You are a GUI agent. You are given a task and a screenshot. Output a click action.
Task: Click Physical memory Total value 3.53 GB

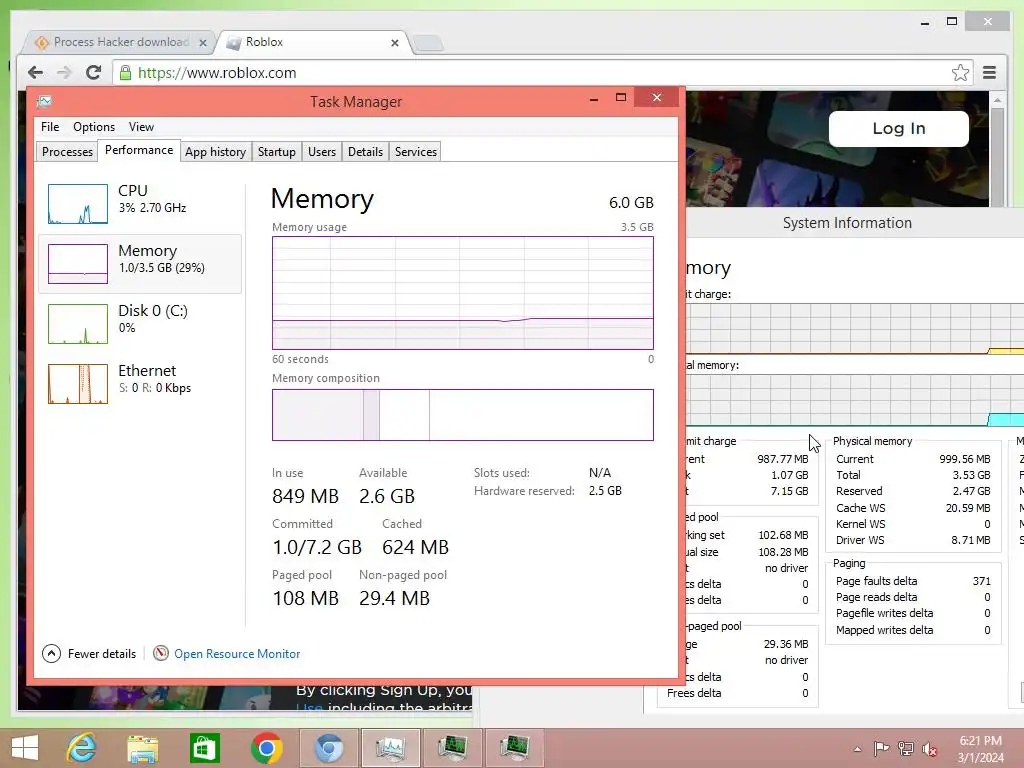tap(971, 475)
